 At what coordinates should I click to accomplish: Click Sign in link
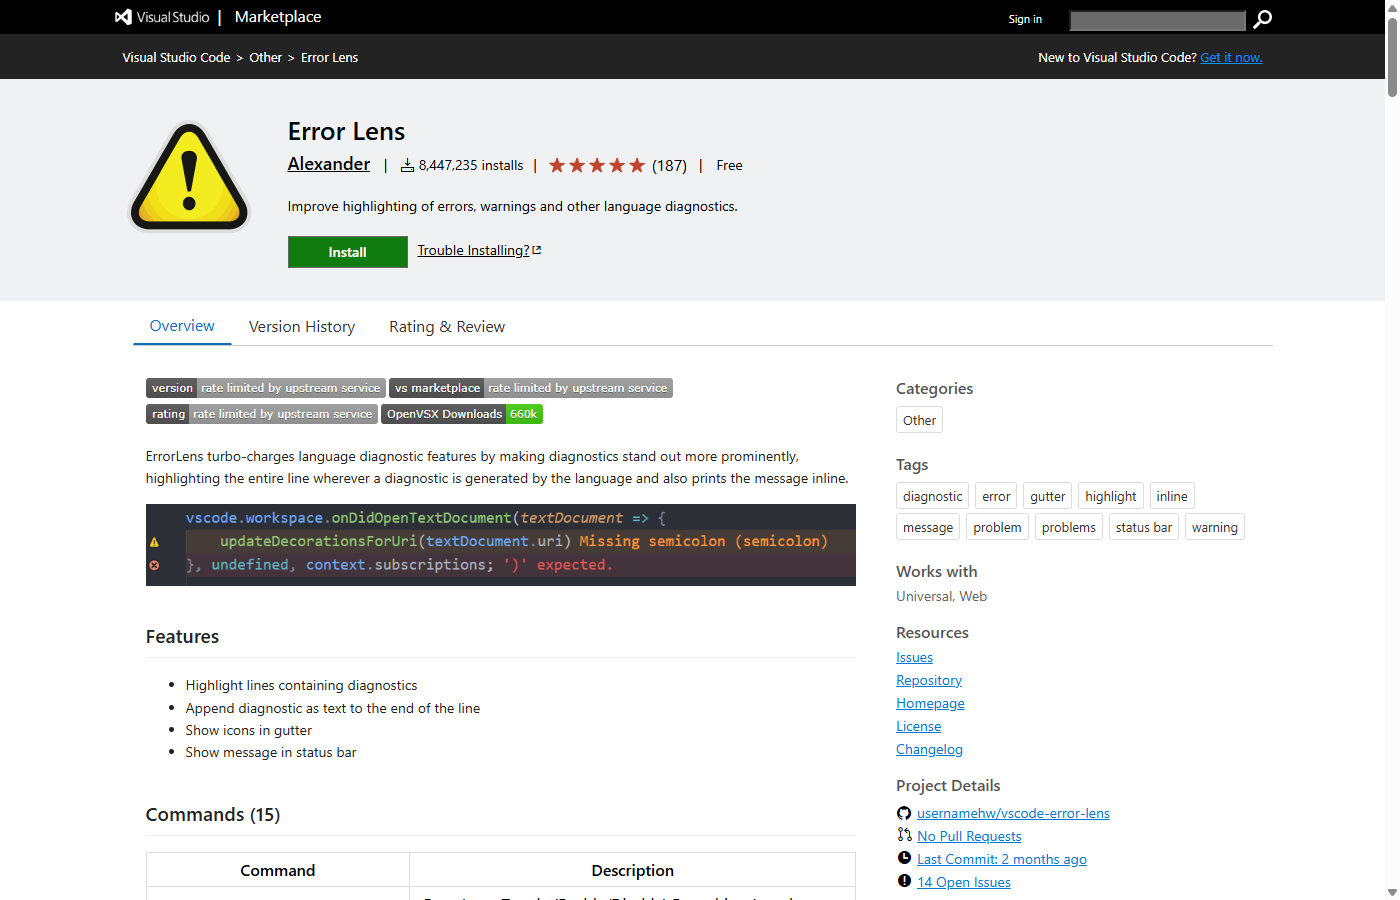point(1025,19)
